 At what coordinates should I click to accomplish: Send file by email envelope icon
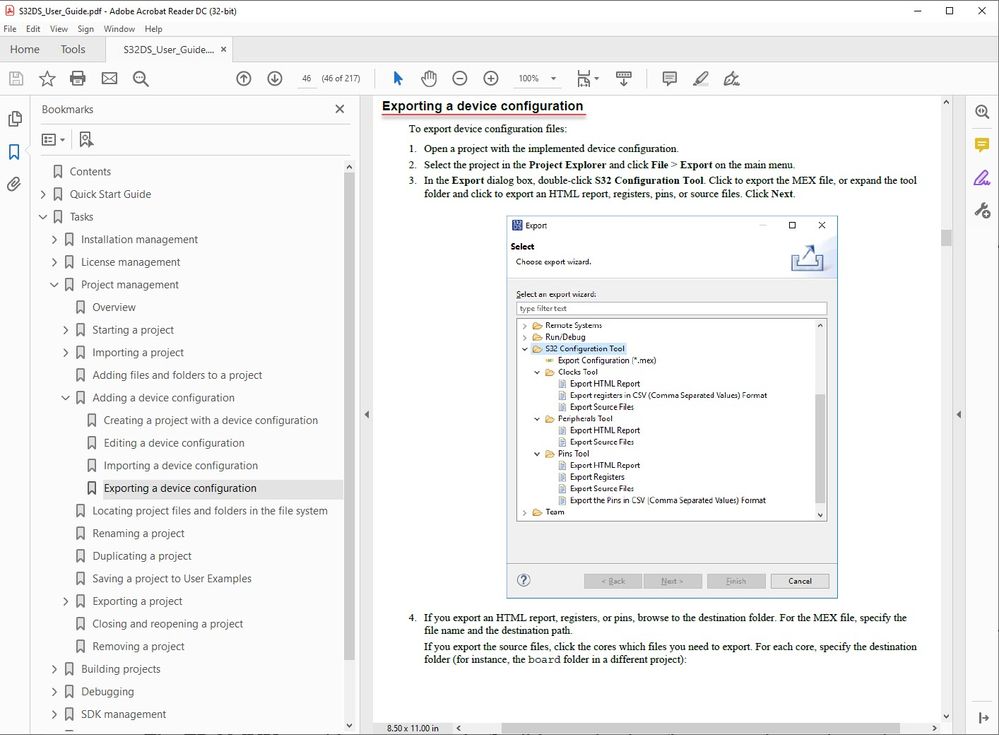click(110, 78)
